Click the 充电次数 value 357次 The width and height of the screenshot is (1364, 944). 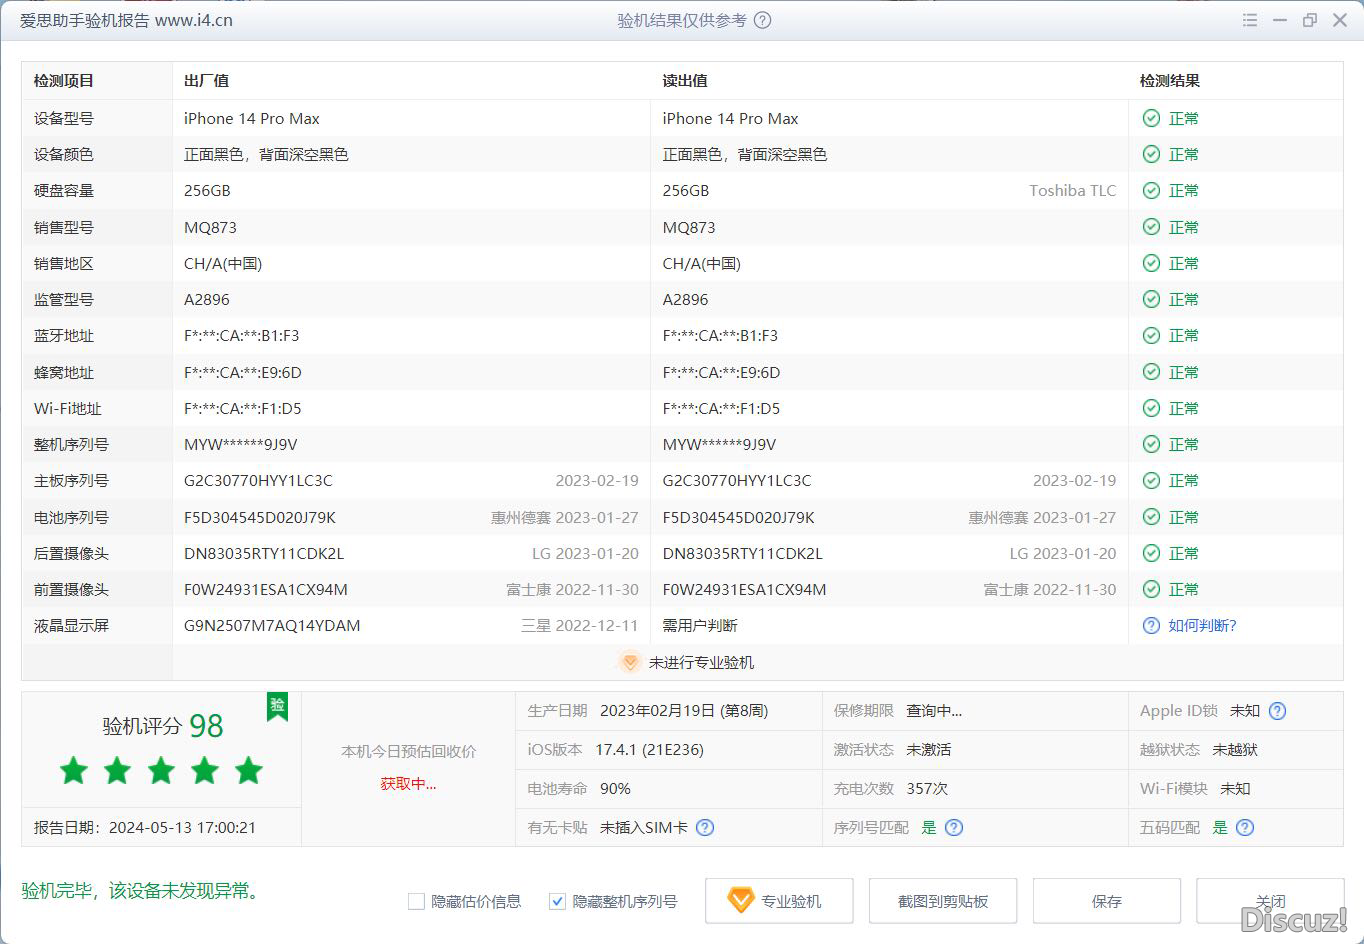927,788
